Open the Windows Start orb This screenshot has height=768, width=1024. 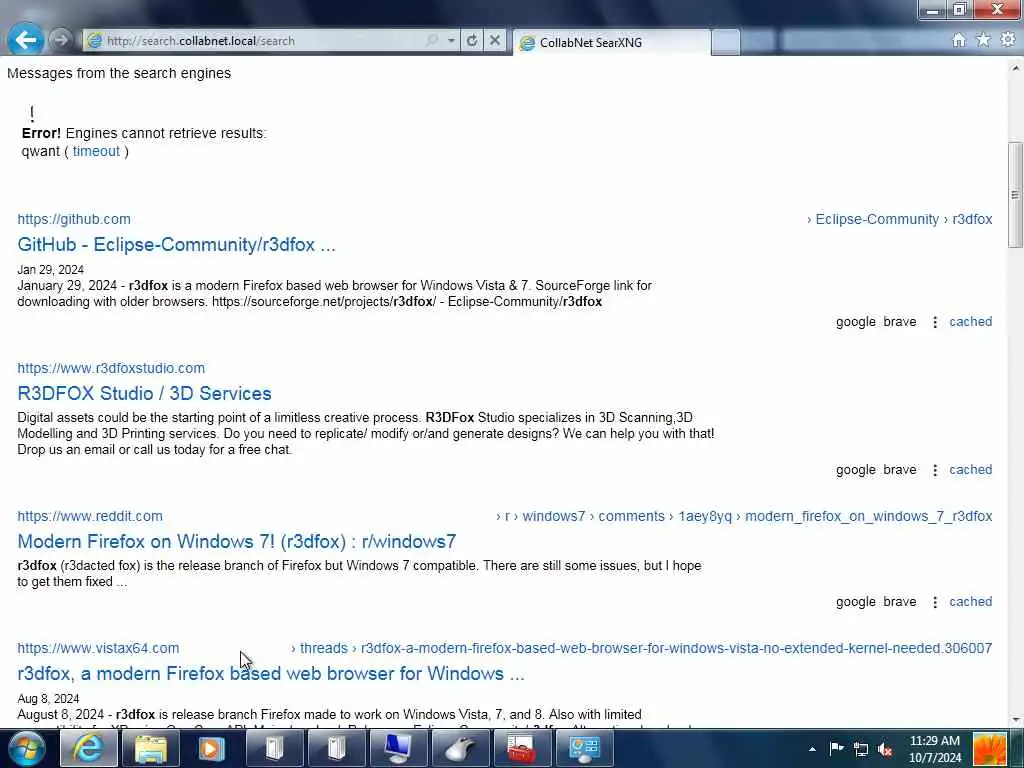pyautogui.click(x=26, y=748)
